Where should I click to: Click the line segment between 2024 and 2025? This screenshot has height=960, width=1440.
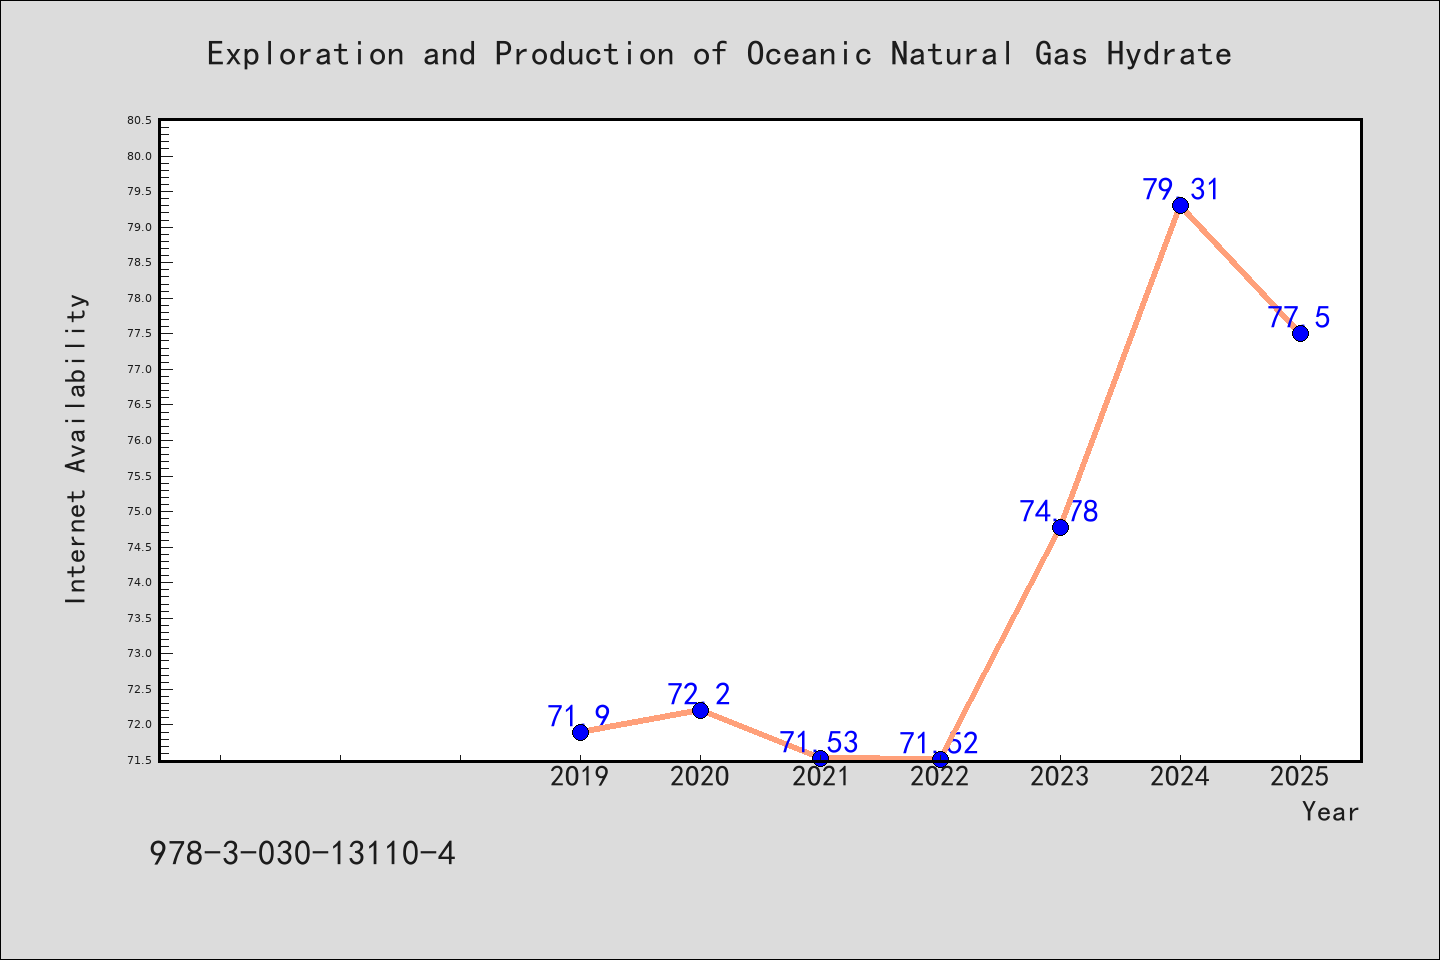point(1240,269)
